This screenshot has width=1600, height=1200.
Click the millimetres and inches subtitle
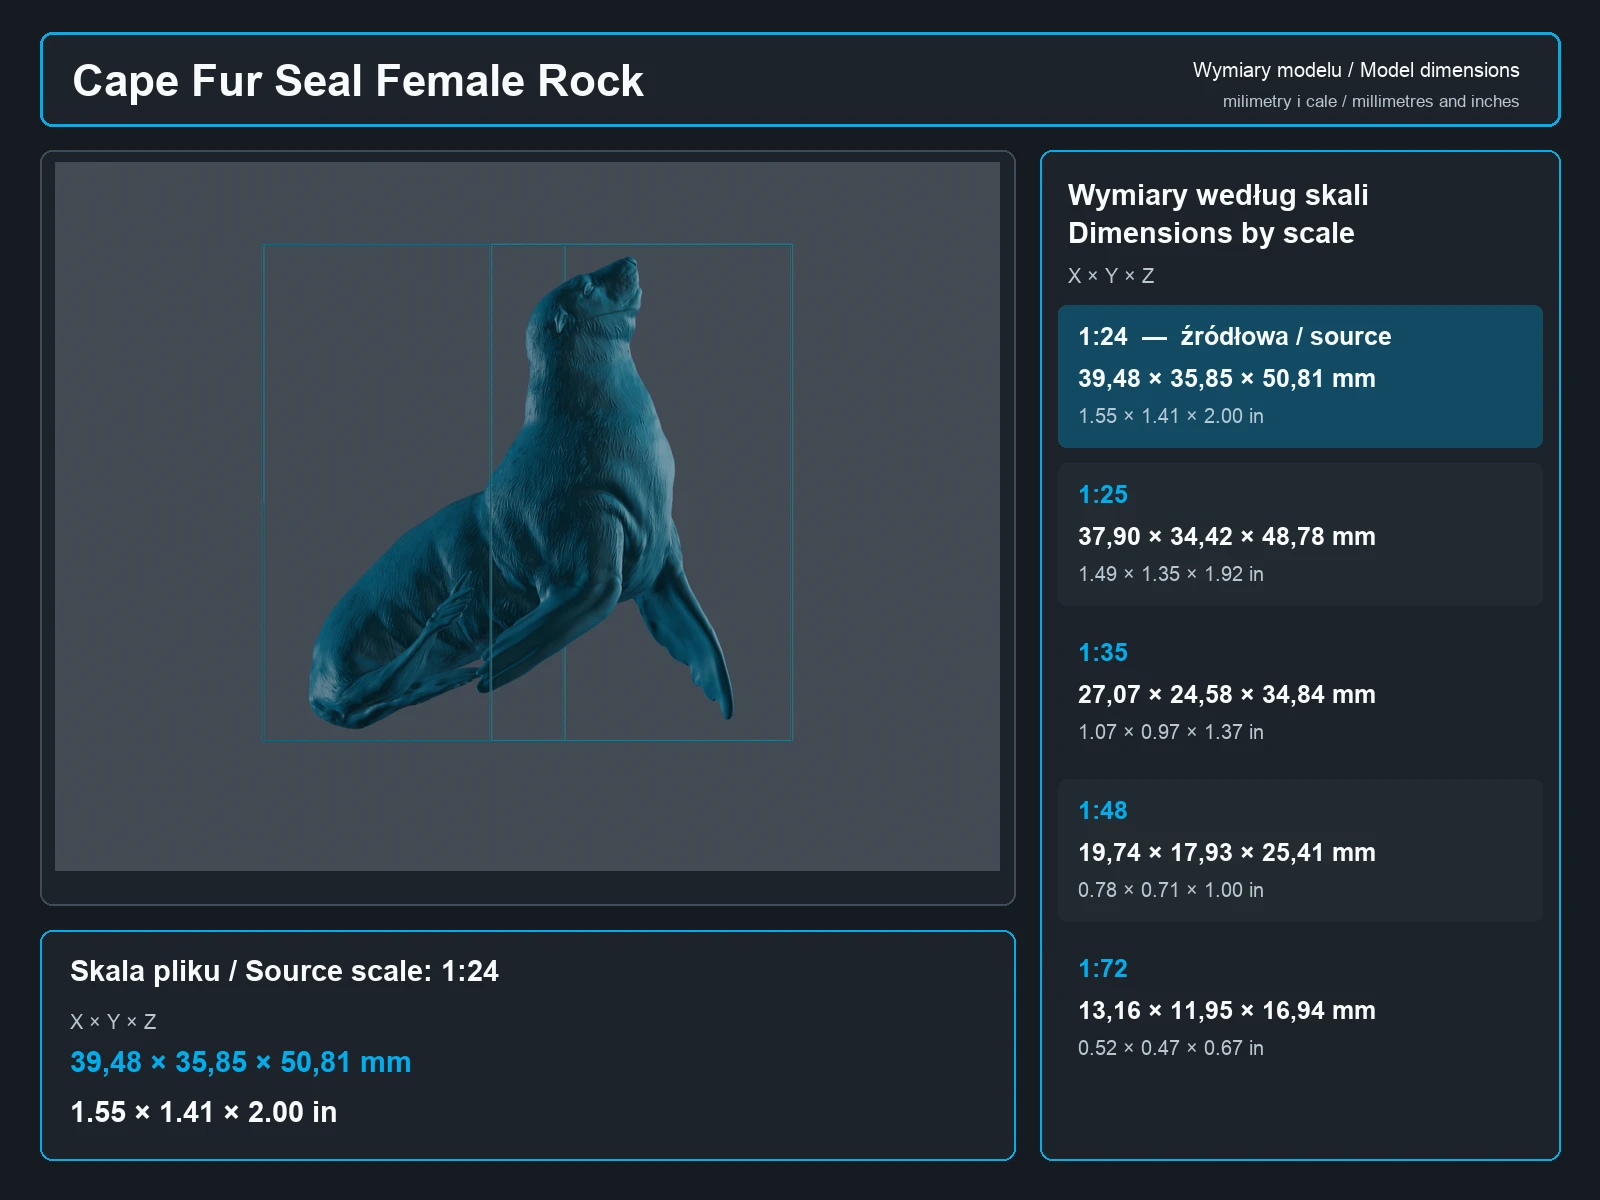point(1370,101)
